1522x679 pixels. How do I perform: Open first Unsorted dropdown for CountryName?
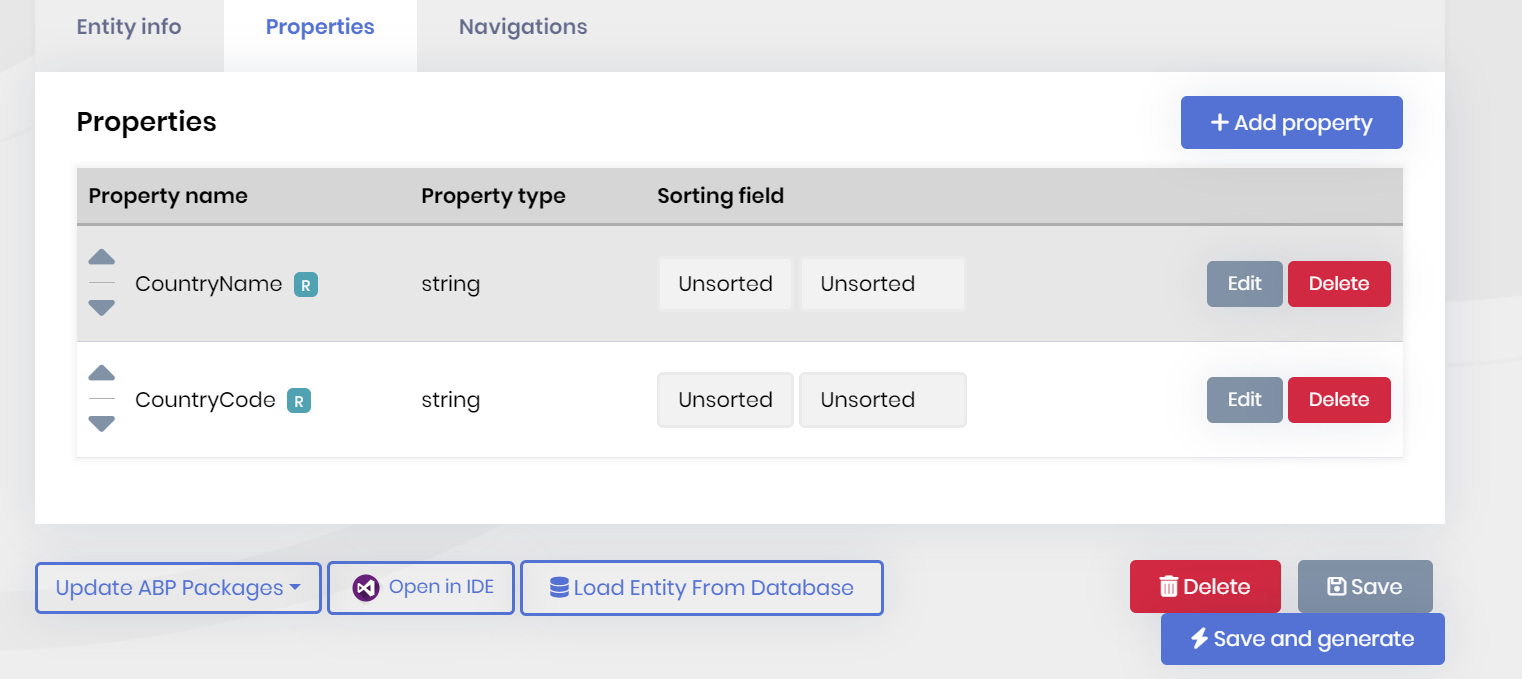[725, 284]
